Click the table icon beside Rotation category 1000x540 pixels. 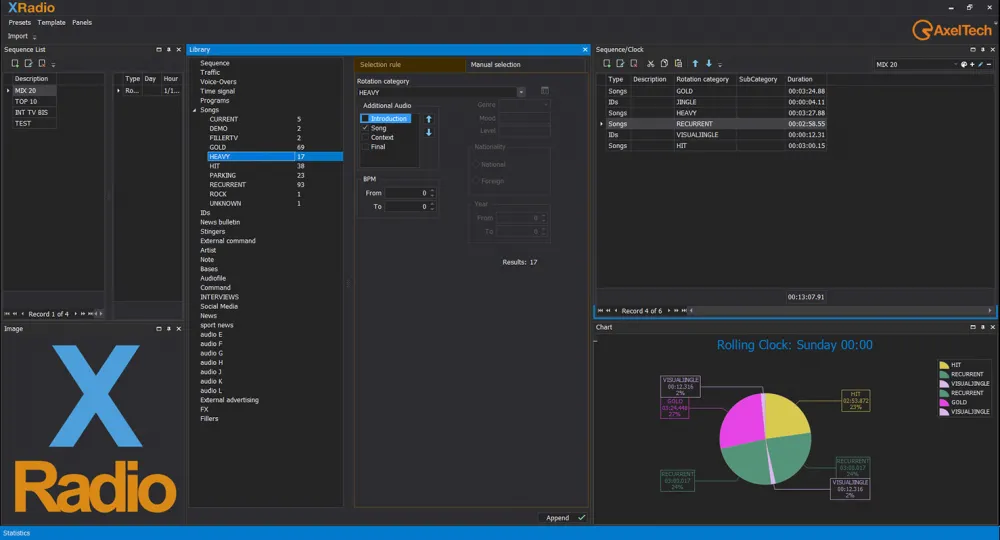545,91
